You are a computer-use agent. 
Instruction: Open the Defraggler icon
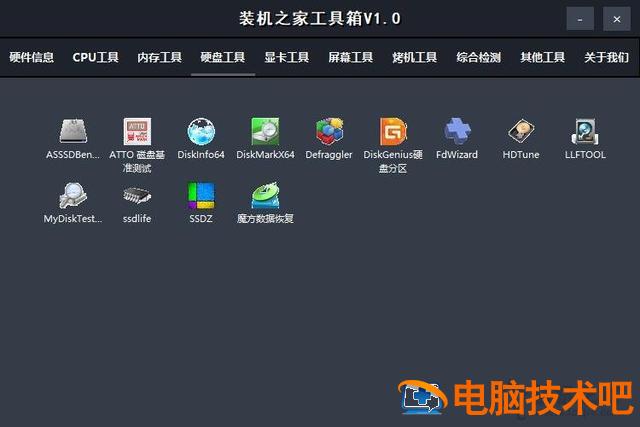click(x=329, y=131)
